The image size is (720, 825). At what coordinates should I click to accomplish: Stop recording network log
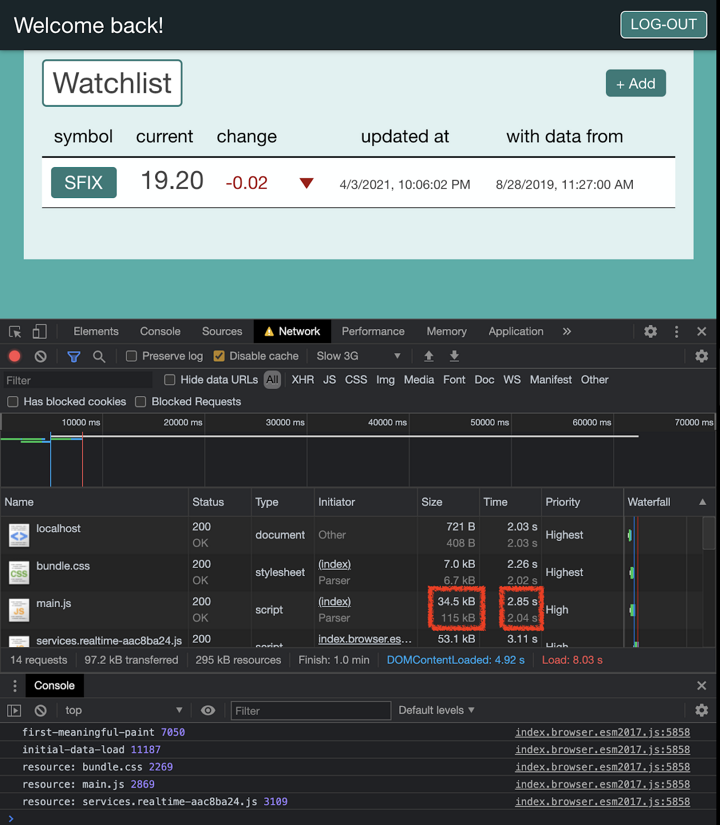15,356
